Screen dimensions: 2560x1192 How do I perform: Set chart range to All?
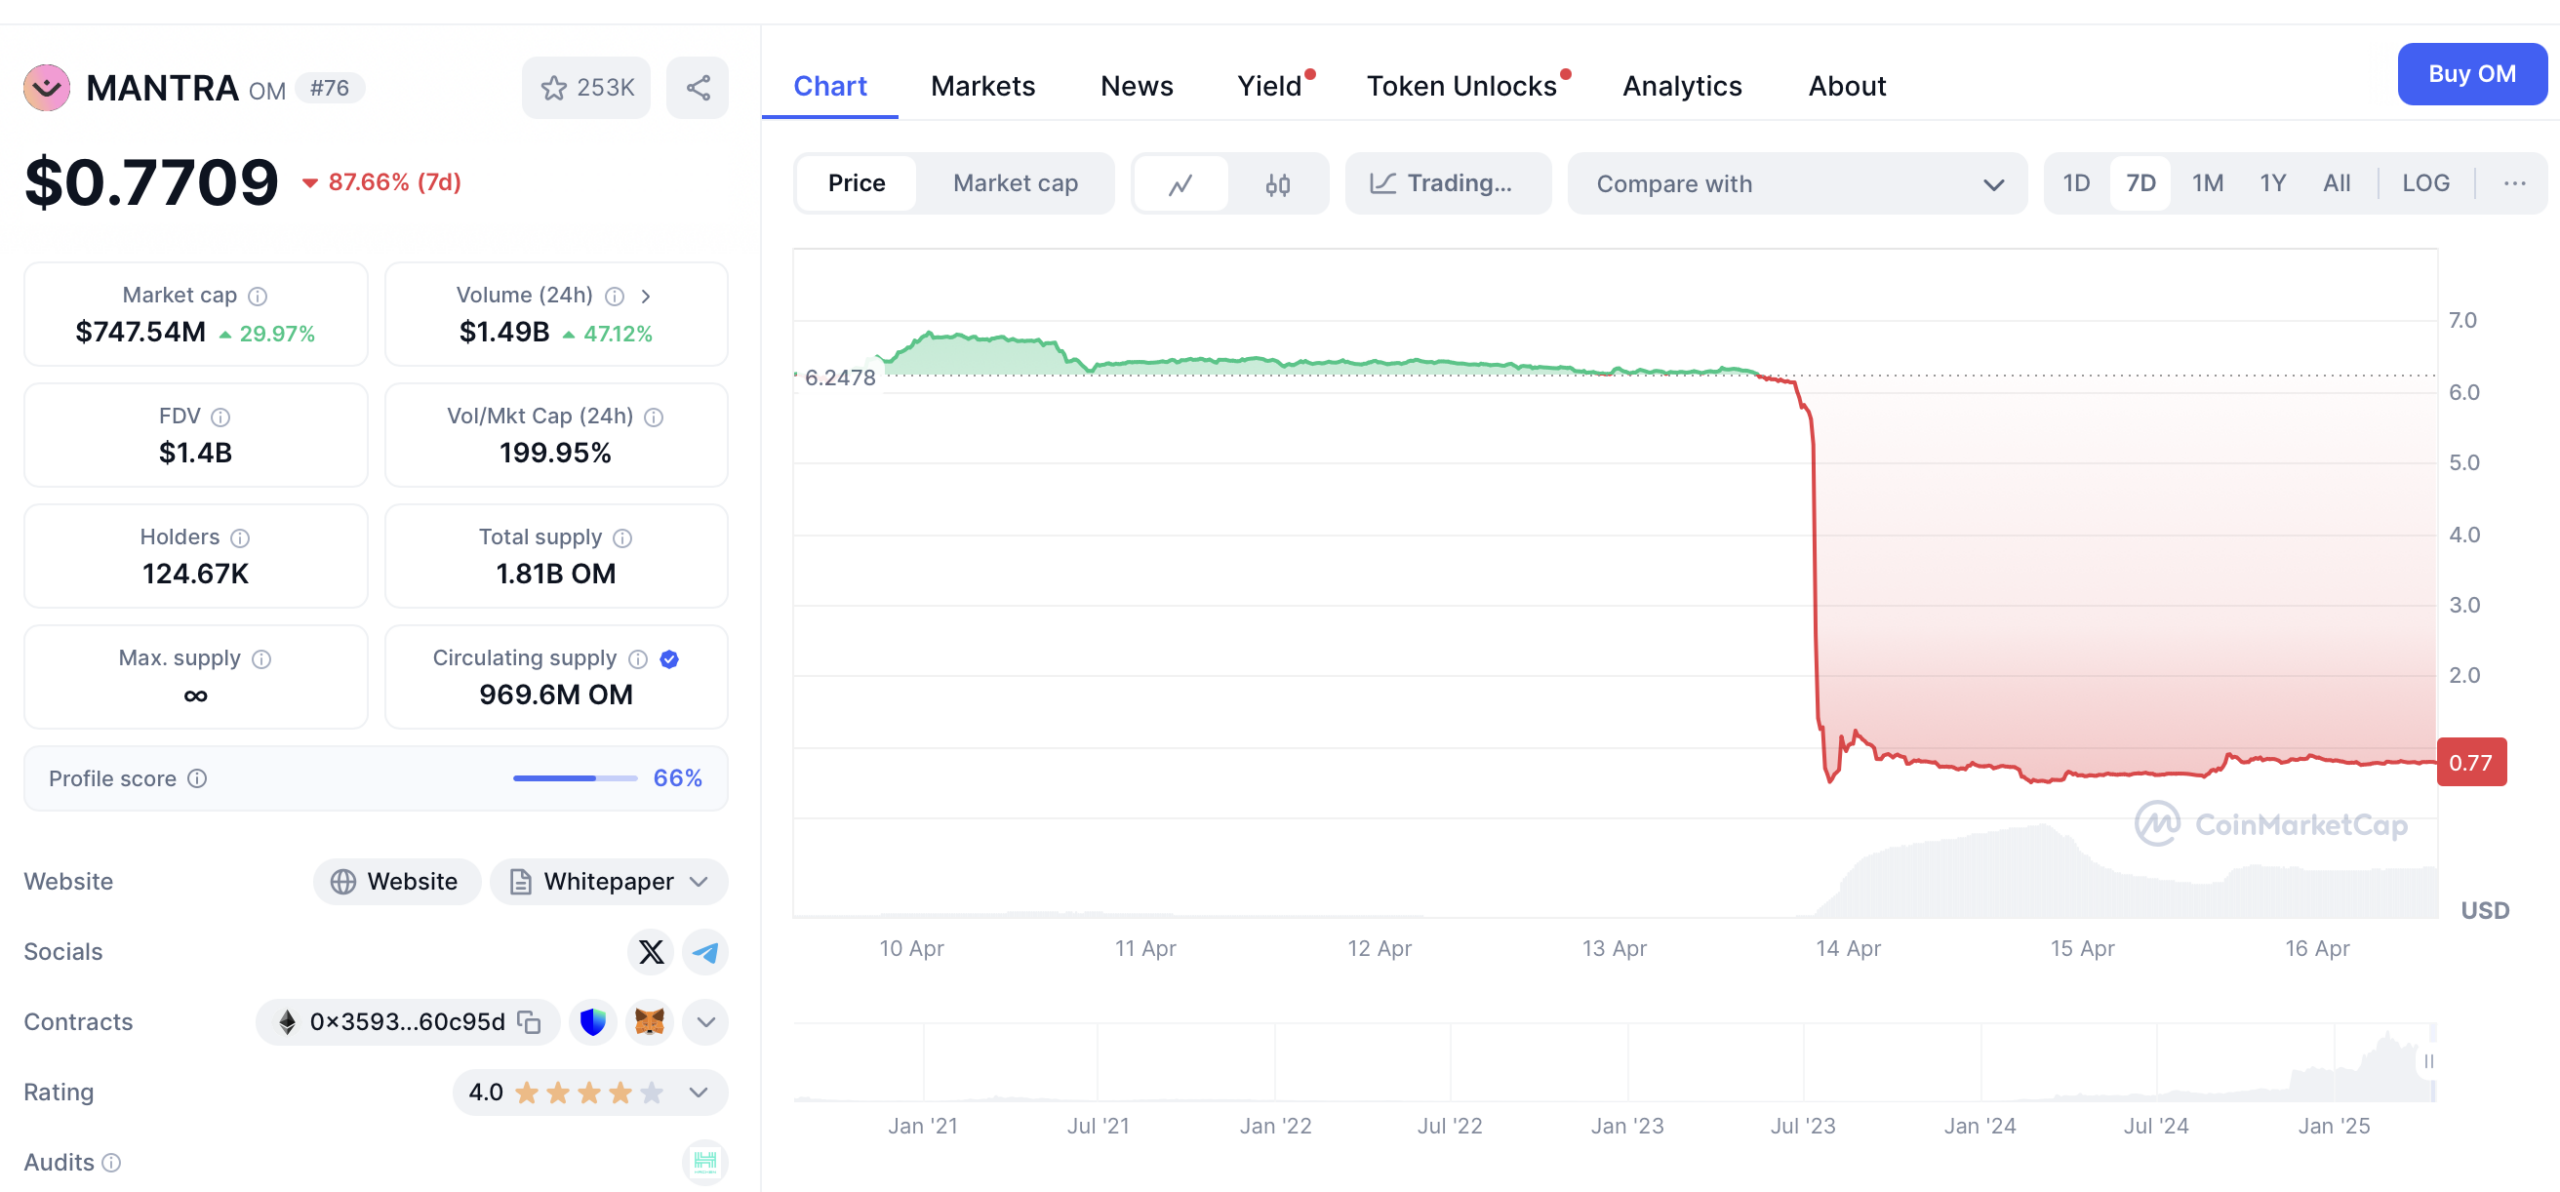click(2336, 183)
